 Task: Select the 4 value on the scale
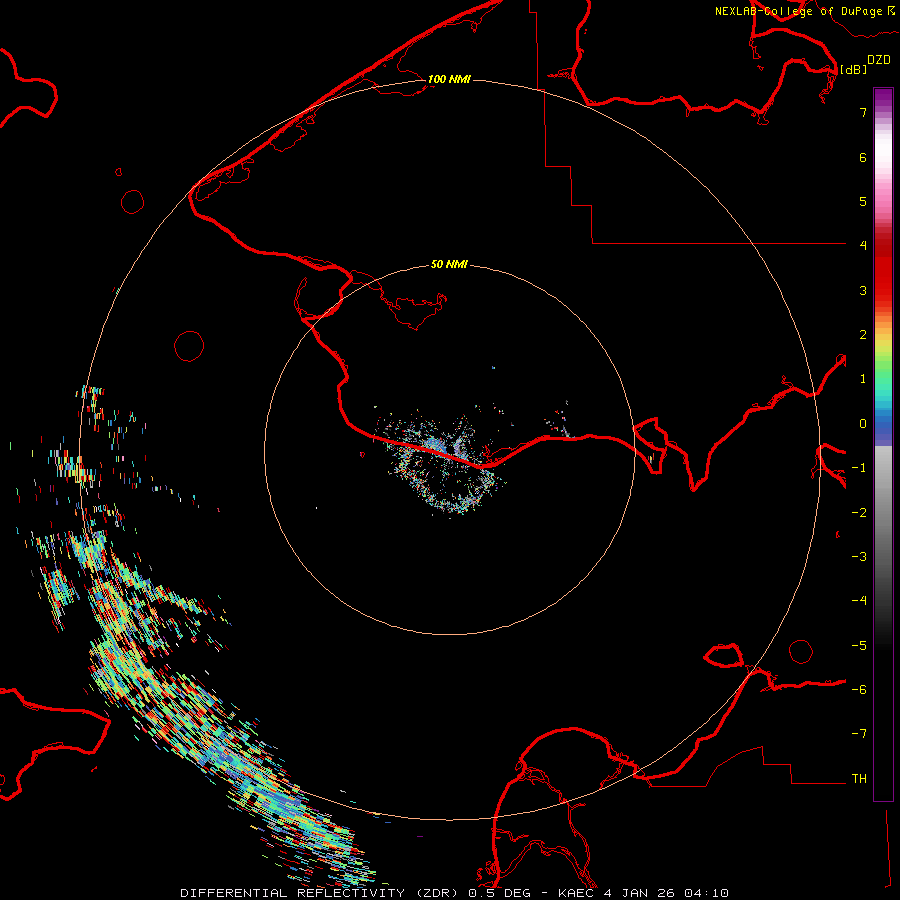(x=863, y=246)
